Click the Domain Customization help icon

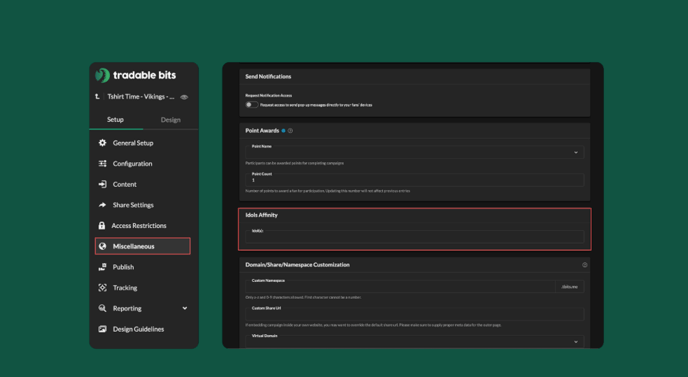click(x=584, y=265)
